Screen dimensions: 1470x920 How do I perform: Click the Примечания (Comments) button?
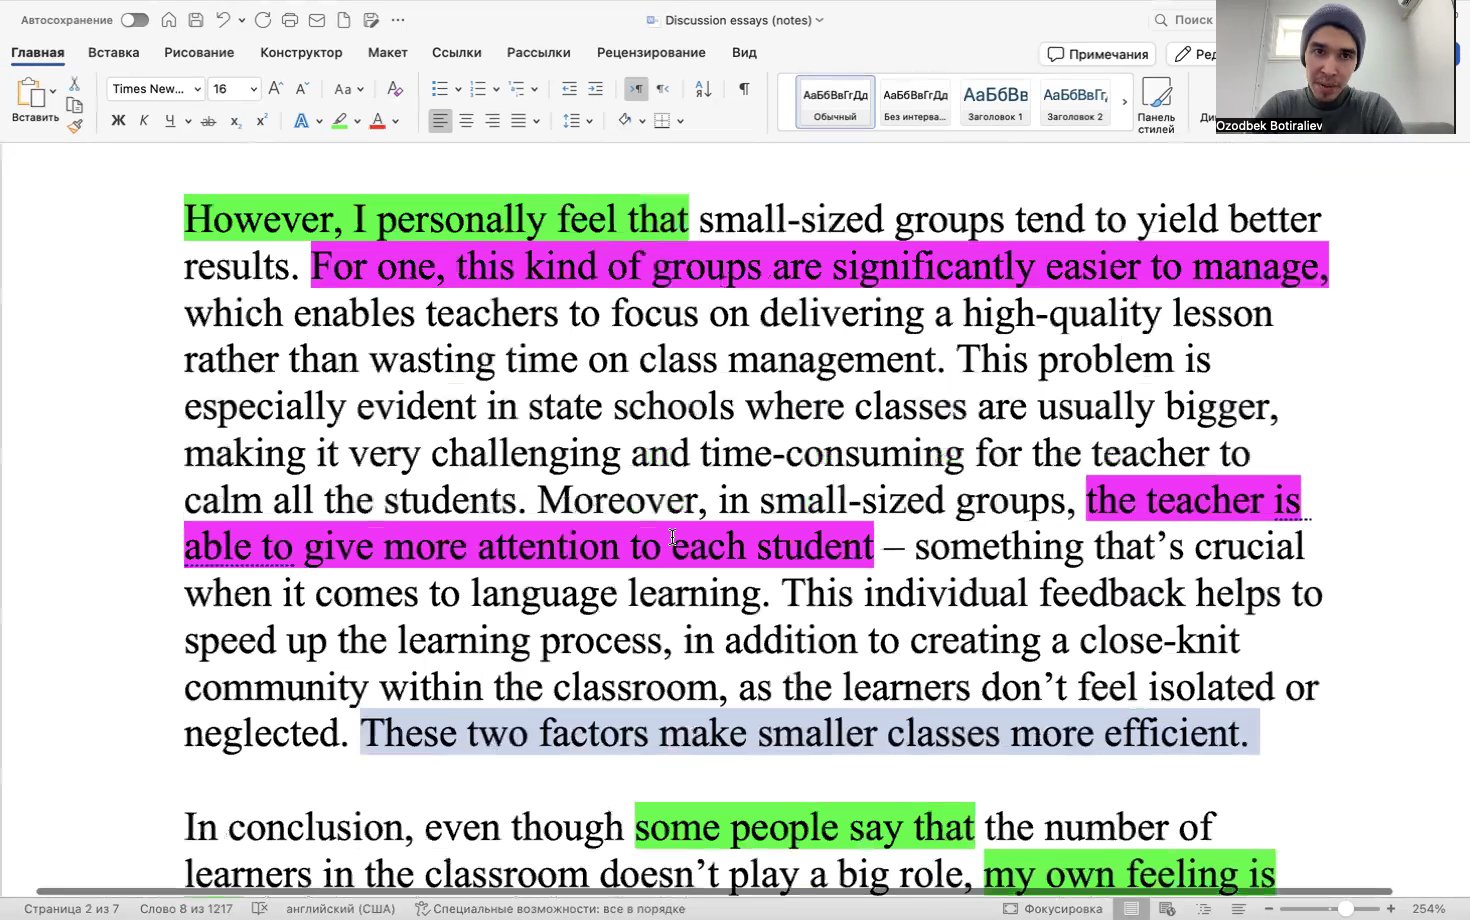(1097, 53)
